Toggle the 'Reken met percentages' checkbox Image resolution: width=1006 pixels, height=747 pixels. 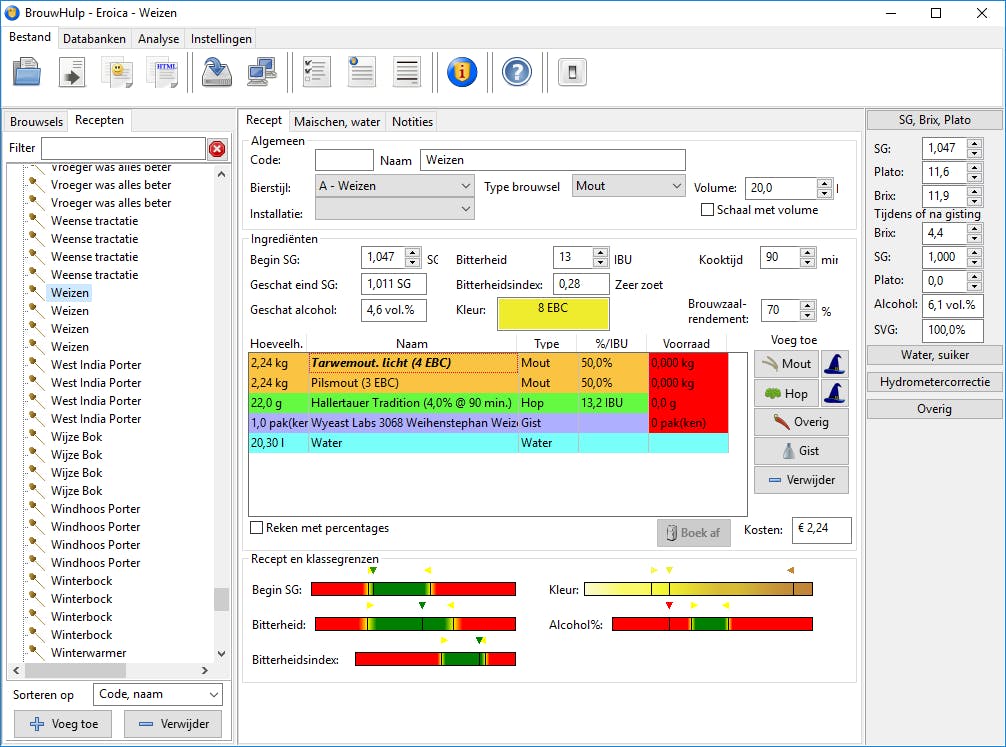[257, 528]
